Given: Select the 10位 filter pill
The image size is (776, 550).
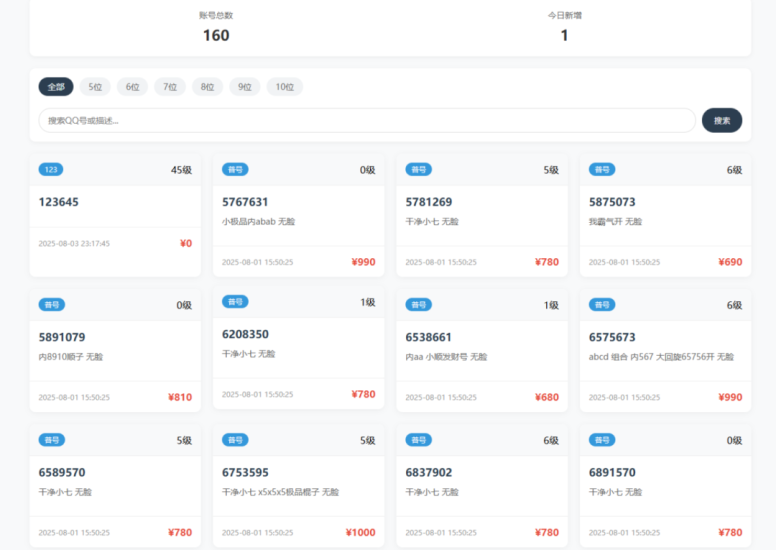Looking at the screenshot, I should pyautogui.click(x=284, y=87).
